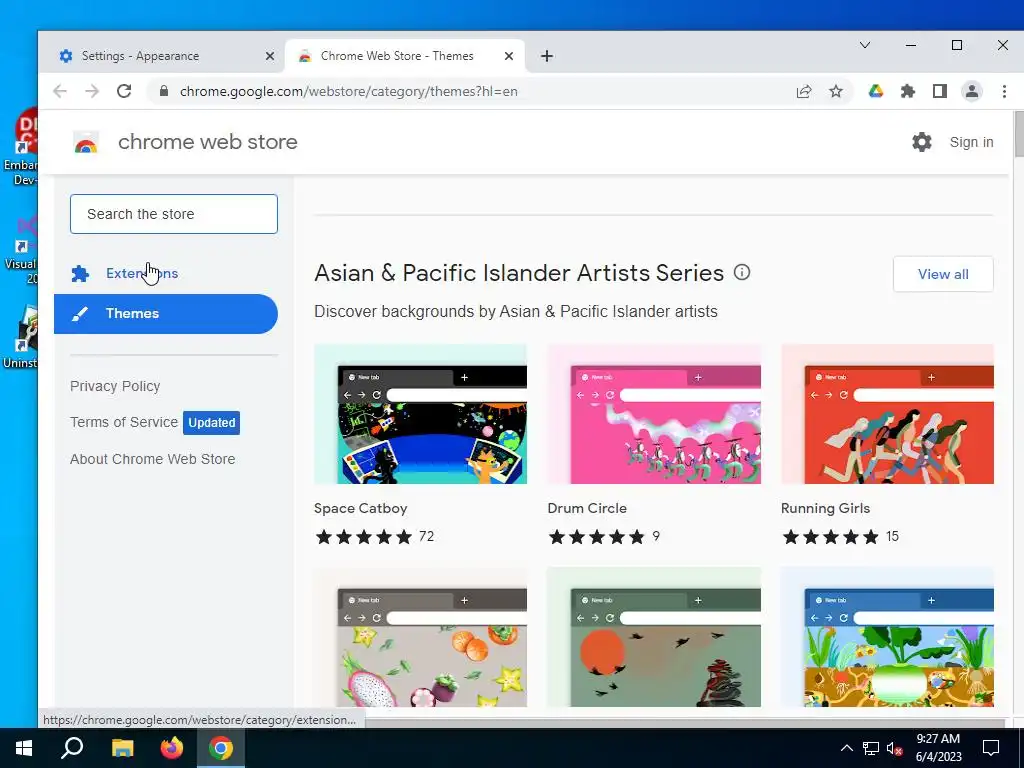Screen dimensions: 1024x768
Task: Select Chrome Web Store - Themes tab
Action: click(404, 56)
